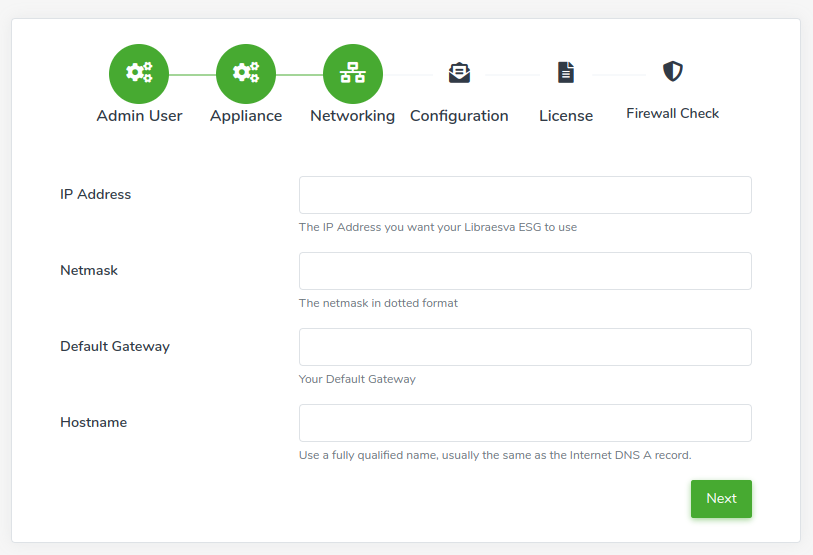Screen dimensions: 813x555
Task: Go to the Admin User step label
Action: (139, 116)
